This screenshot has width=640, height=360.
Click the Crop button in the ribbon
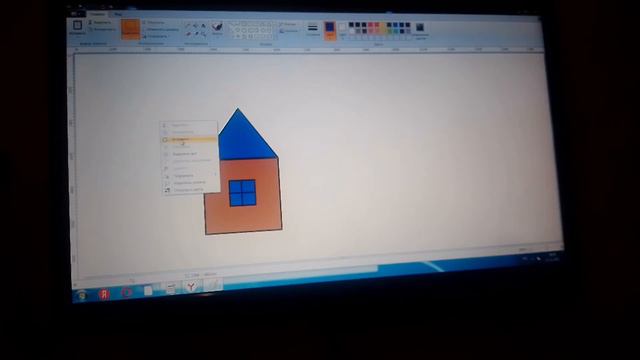point(154,22)
